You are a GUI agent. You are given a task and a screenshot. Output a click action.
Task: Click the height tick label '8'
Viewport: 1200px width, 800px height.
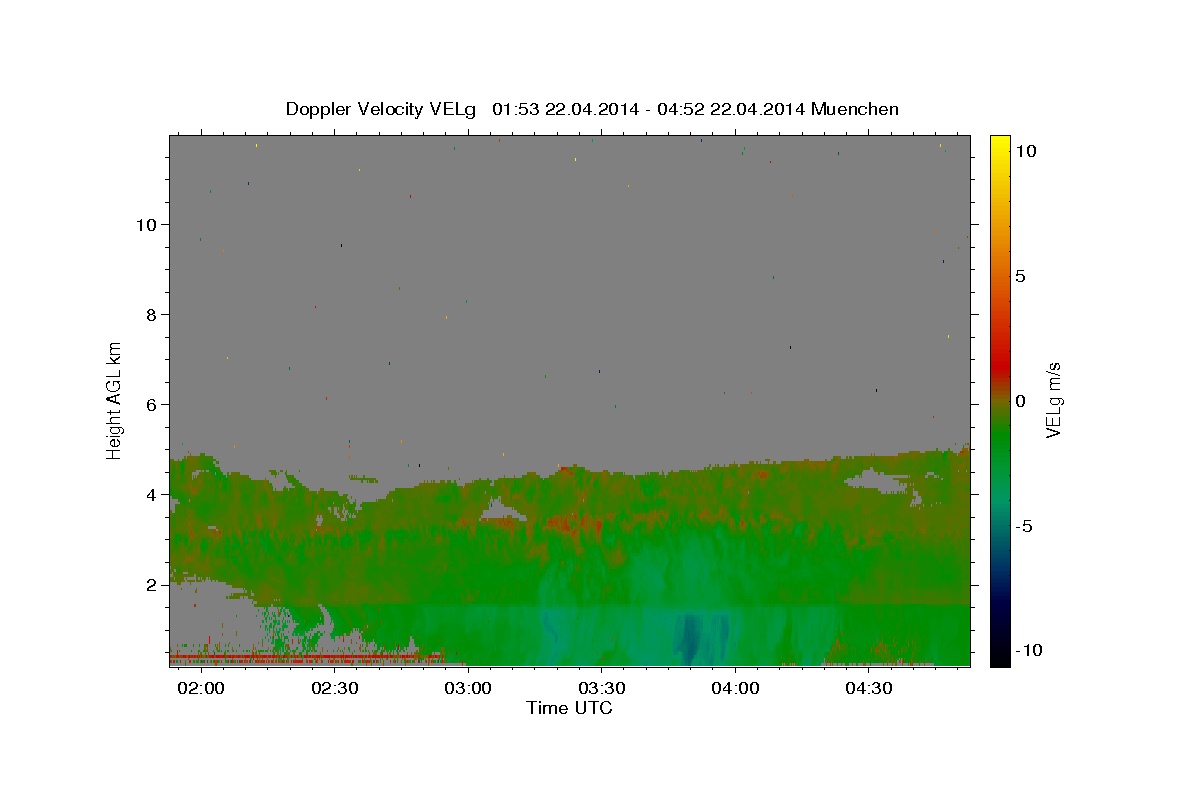[x=152, y=314]
